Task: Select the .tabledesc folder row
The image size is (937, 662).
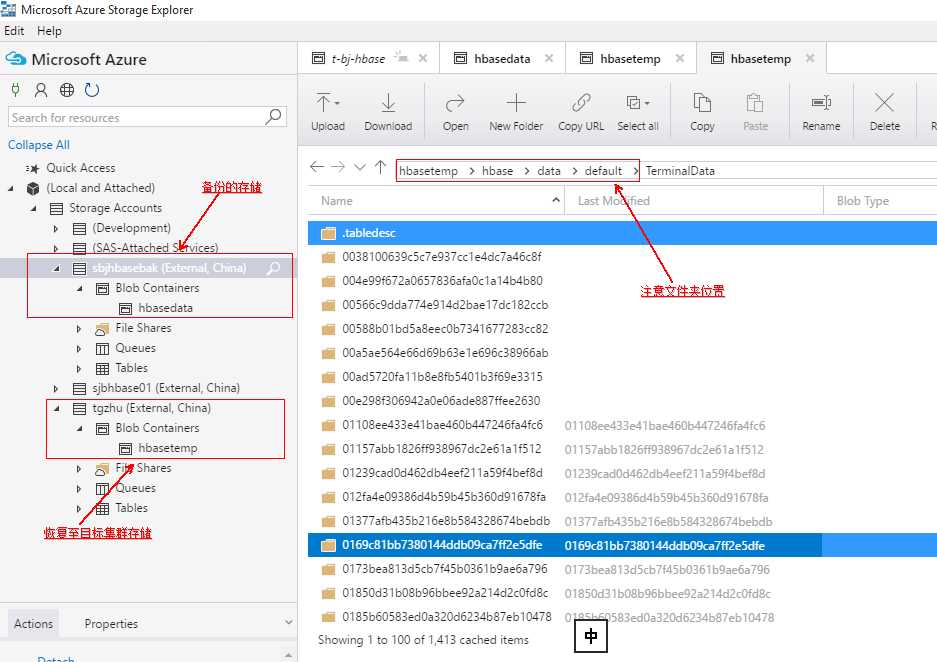Action: [622, 233]
